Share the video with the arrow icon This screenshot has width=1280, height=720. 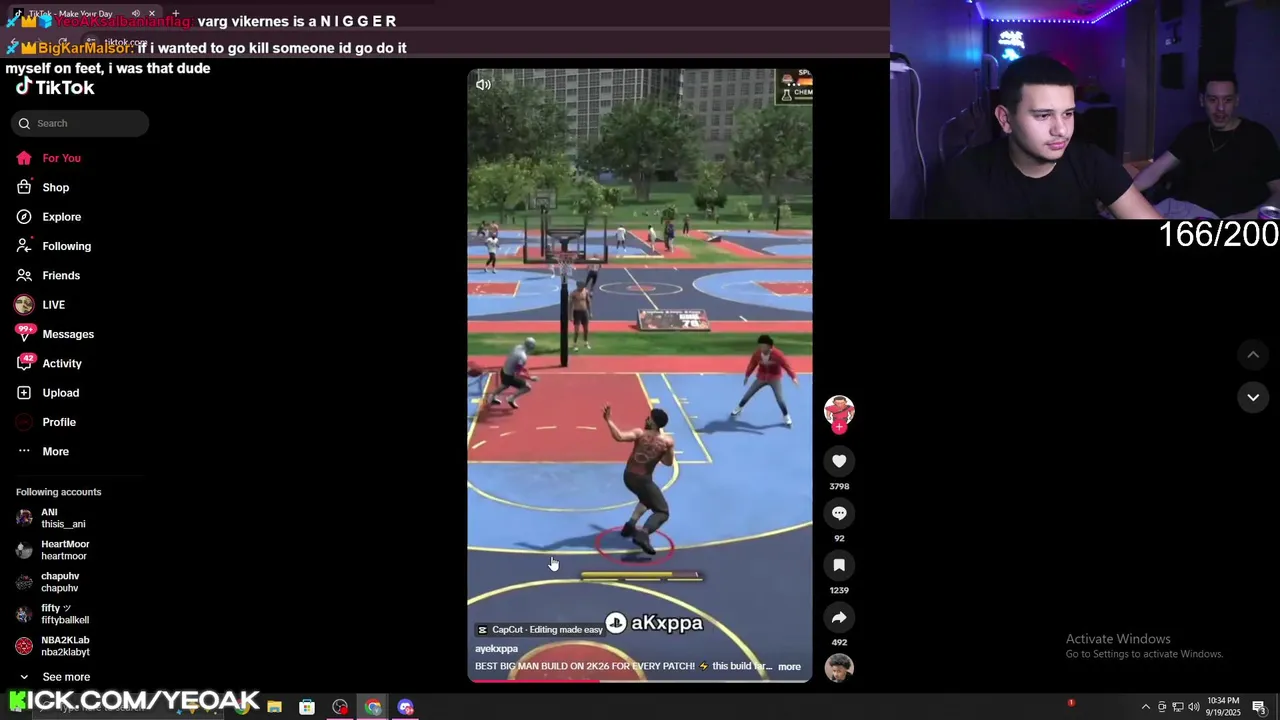[x=839, y=617]
